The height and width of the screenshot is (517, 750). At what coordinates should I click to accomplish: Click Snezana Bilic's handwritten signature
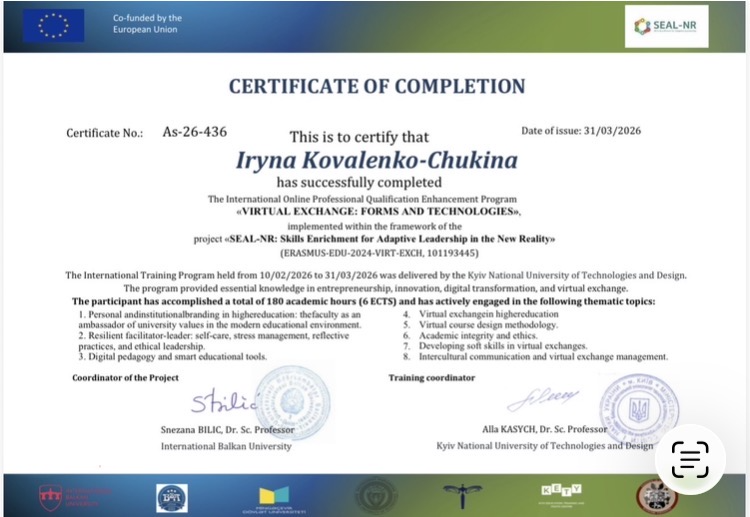(x=224, y=401)
